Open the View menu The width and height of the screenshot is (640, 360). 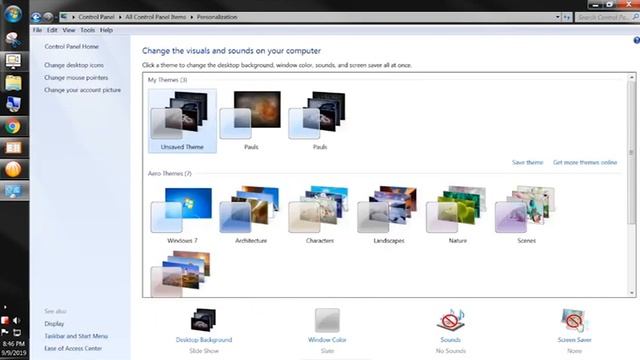click(x=69, y=30)
